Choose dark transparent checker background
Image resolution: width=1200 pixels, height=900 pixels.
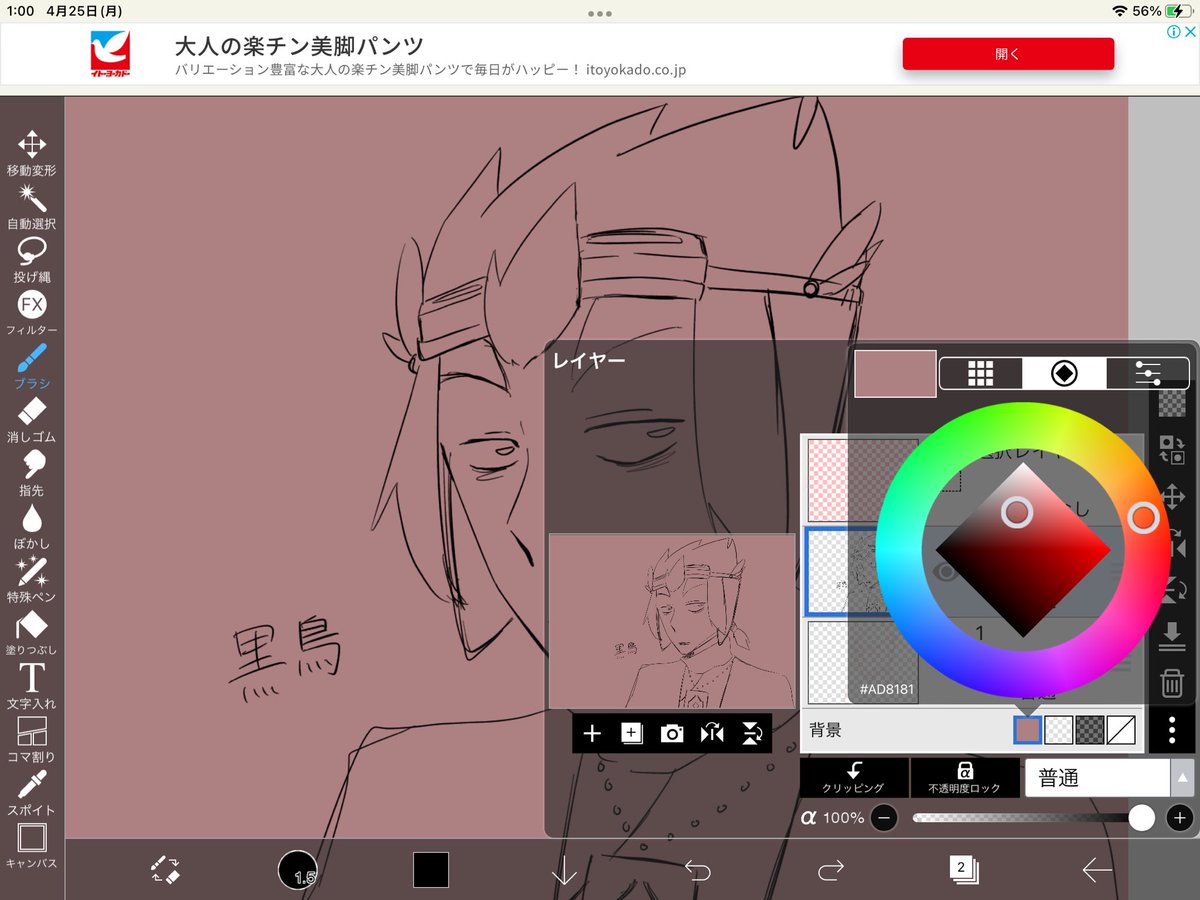tap(1090, 730)
